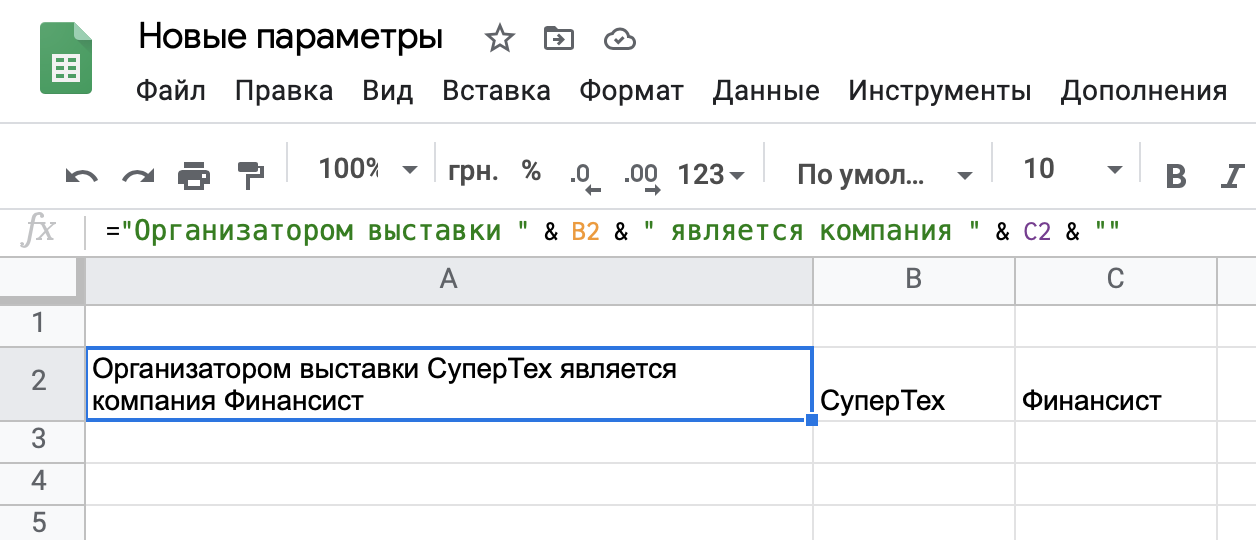
Task: Apply percent format
Action: [531, 171]
